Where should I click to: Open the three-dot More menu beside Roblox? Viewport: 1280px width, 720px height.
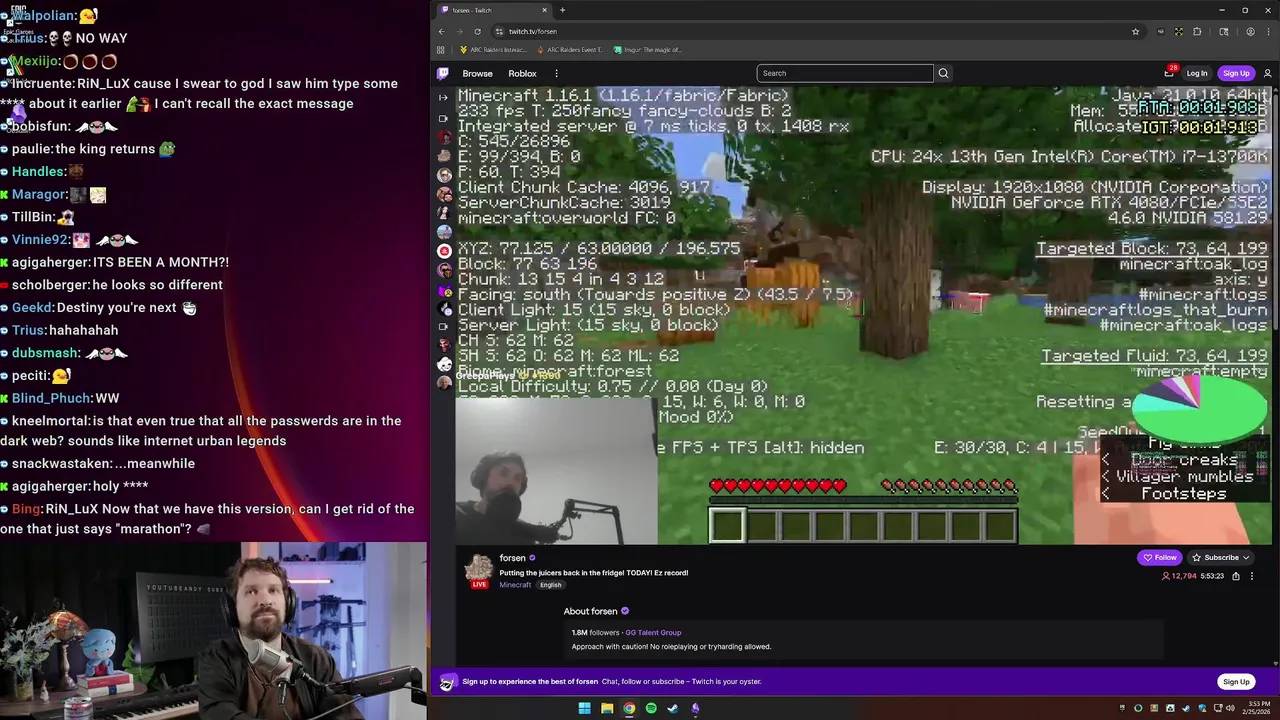[556, 73]
